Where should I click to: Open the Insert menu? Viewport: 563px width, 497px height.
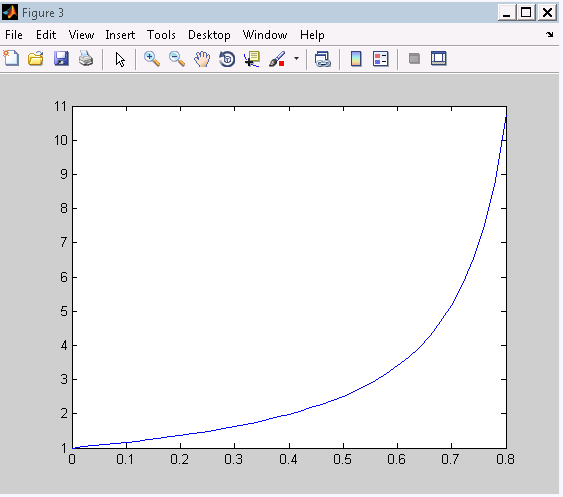click(x=120, y=35)
